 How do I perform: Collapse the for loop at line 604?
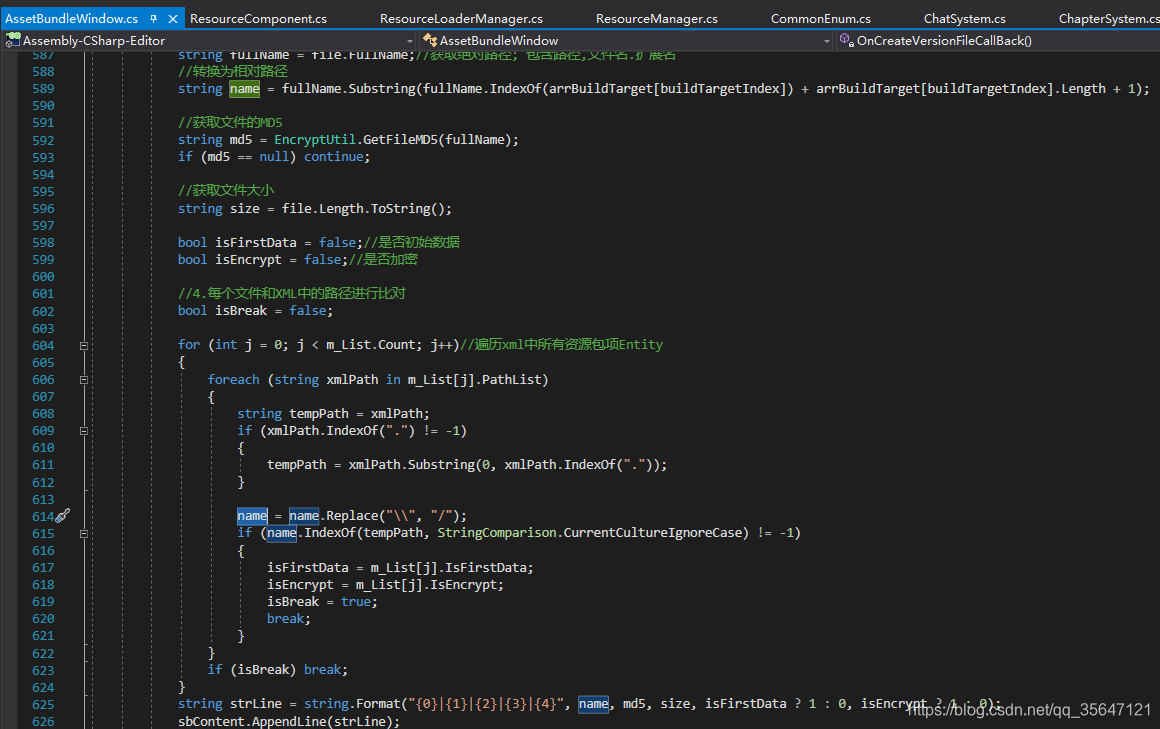tap(84, 346)
